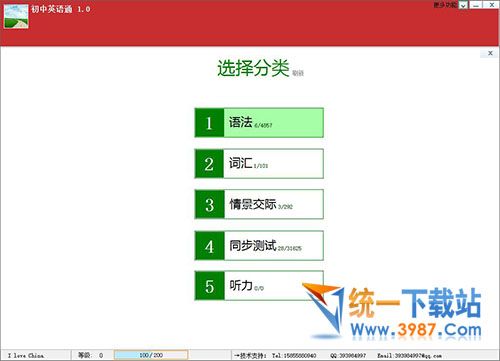Open category 2 词汇
500x361 pixels.
259,163
